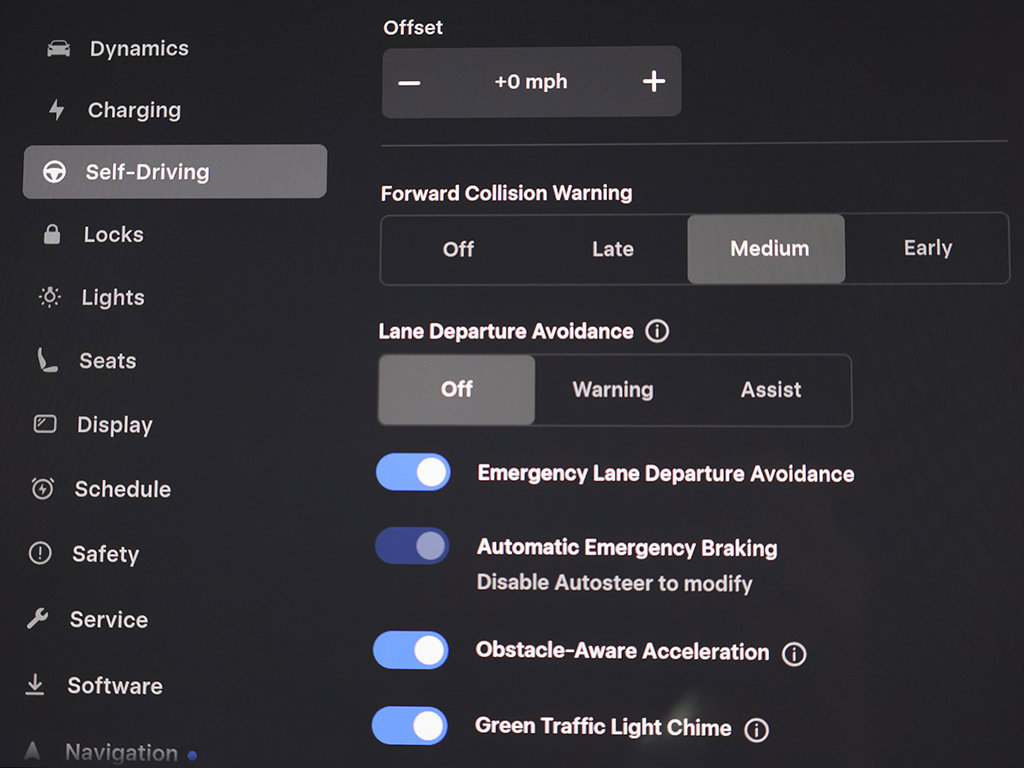The image size is (1024, 768).
Task: Click 'Disable Autosteer to modify' text
Action: [x=615, y=583]
